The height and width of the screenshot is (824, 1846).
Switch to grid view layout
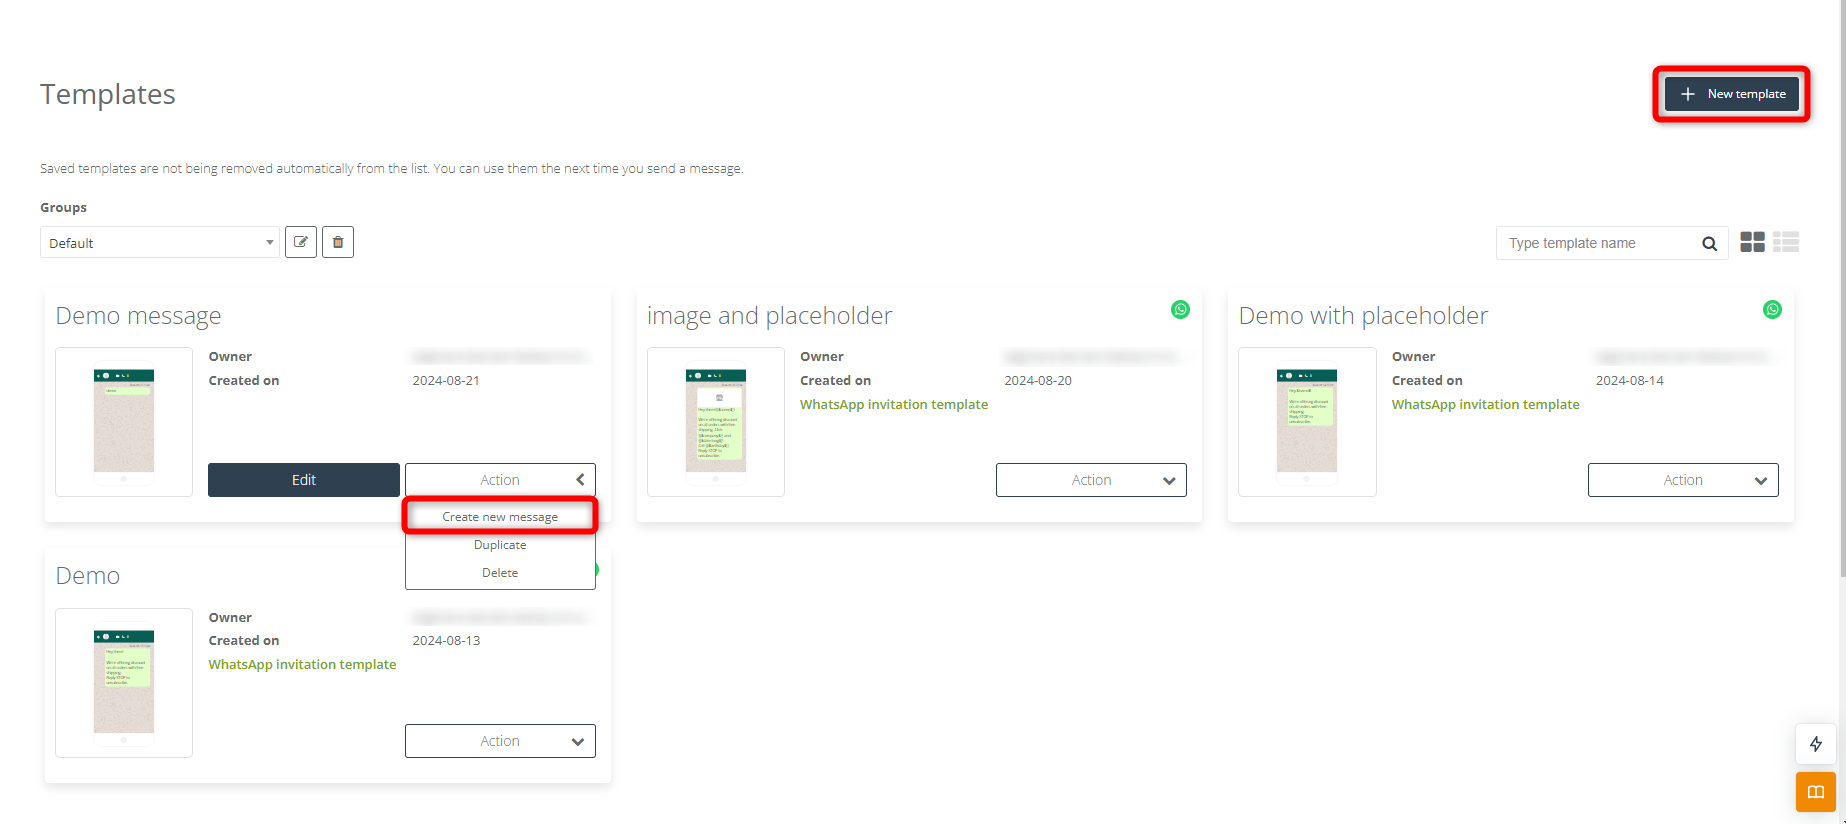1753,242
